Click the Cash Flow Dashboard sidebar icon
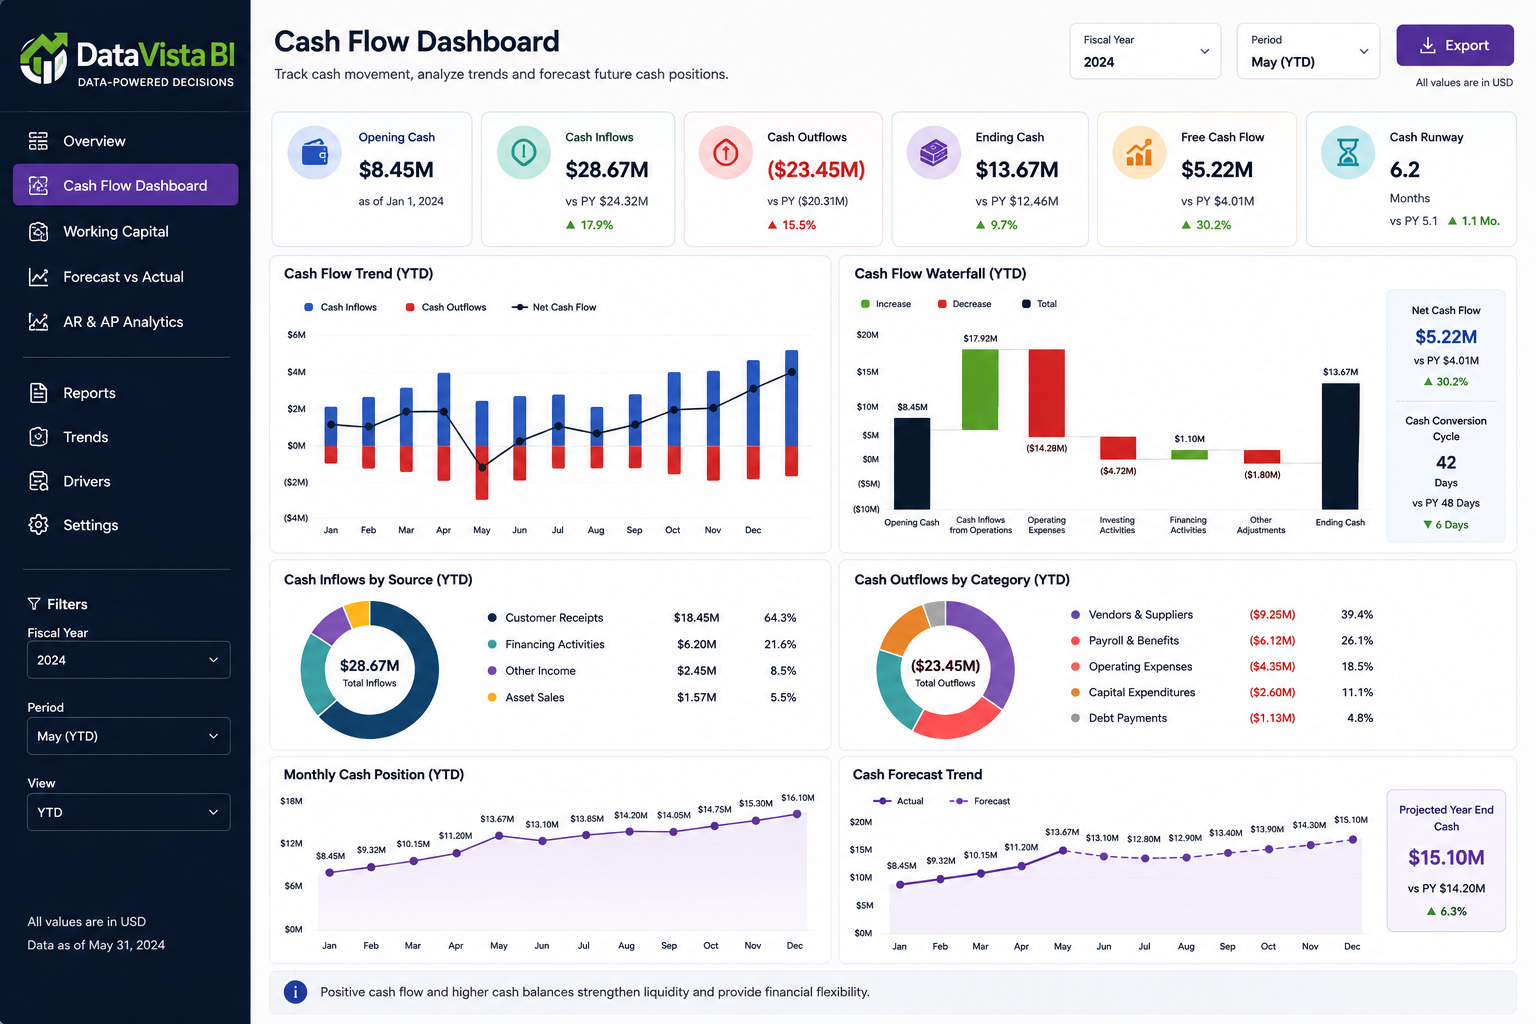Screen dimensions: 1536x1024 [38, 185]
